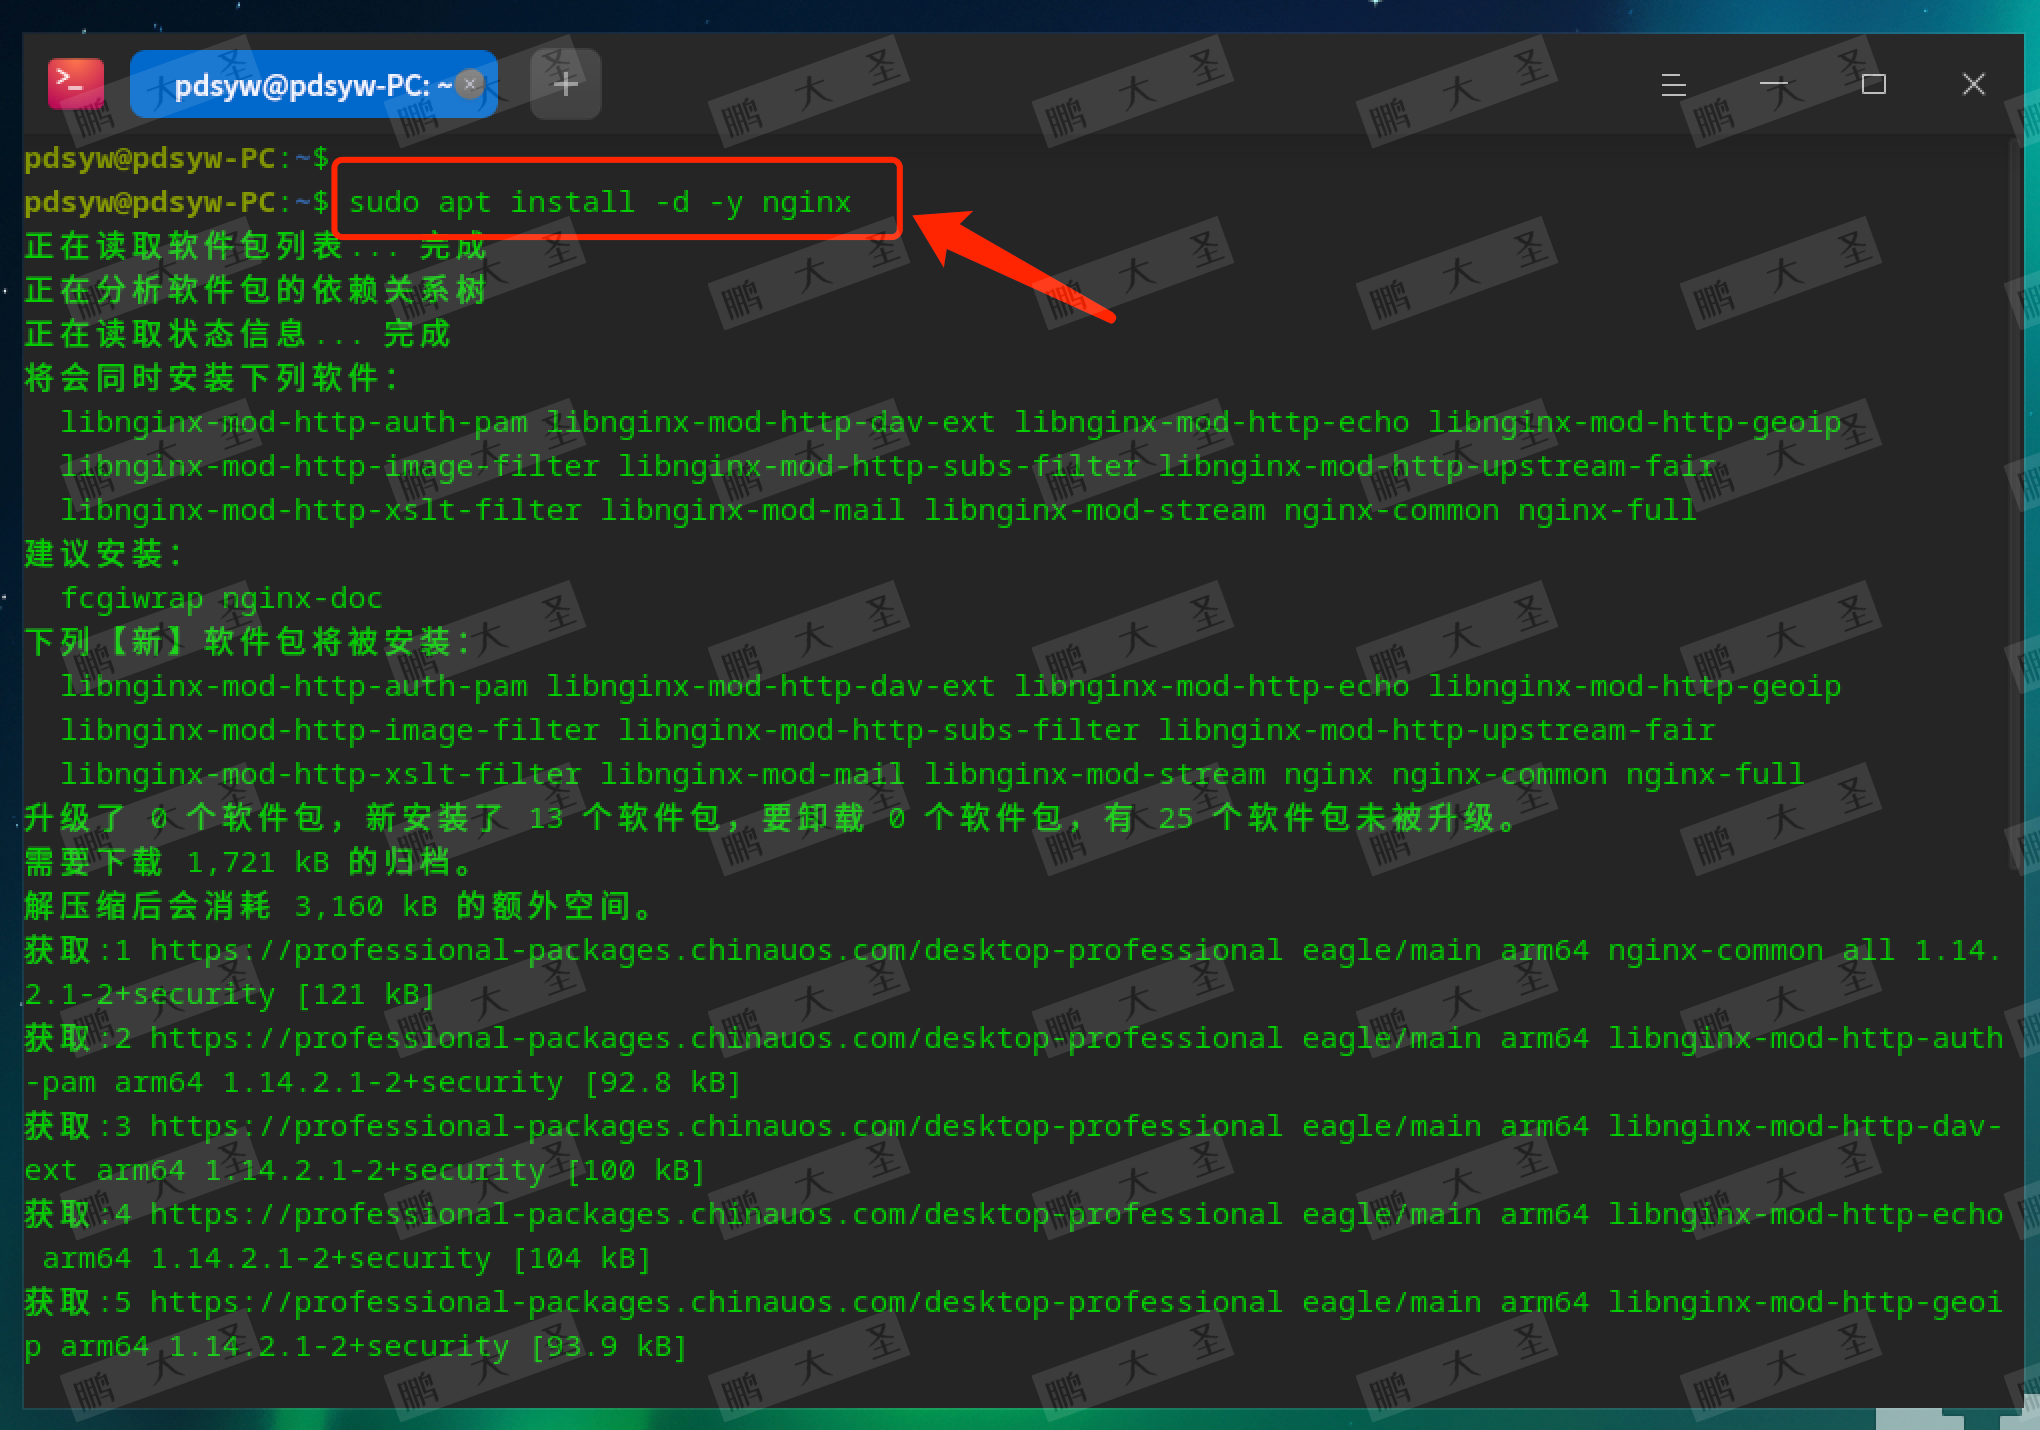Open the URL on the 获取:3 line
This screenshot has width=2040, height=1430.
tap(715, 1126)
